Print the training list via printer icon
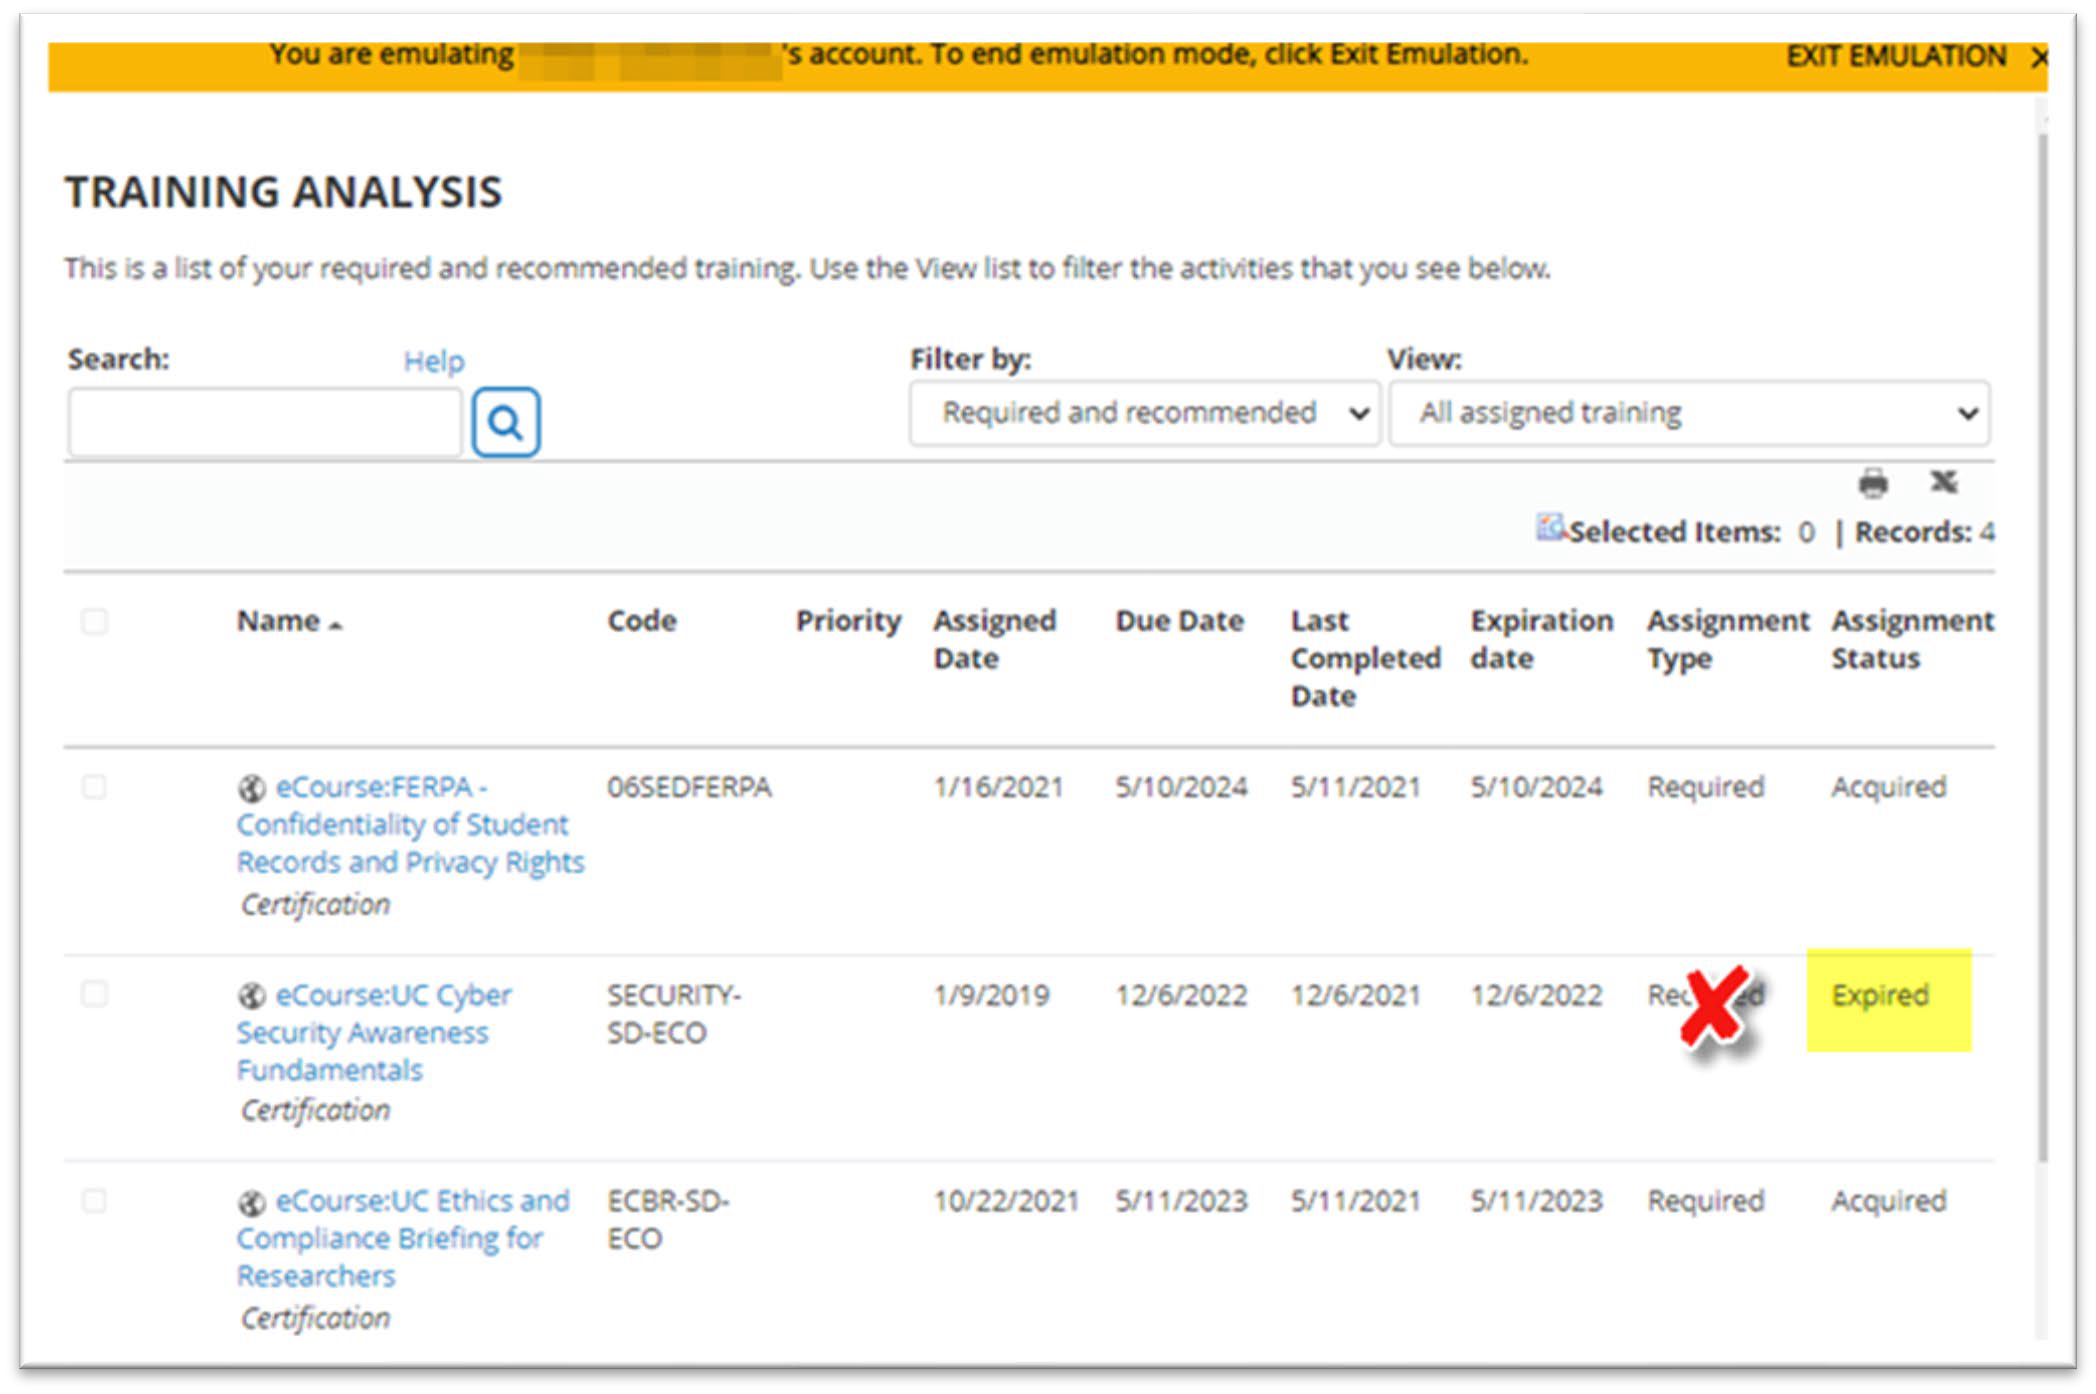 1873,483
